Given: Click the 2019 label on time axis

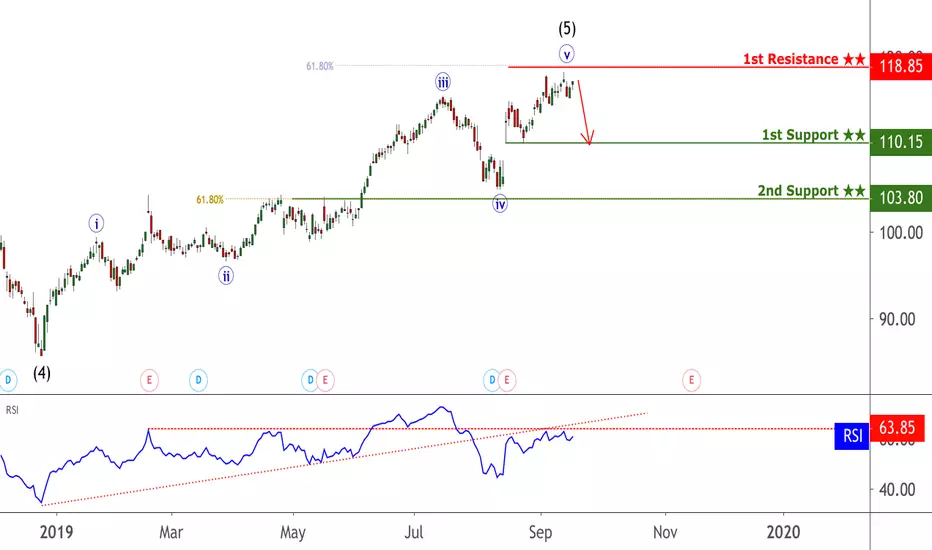Looking at the screenshot, I should pos(56,532).
